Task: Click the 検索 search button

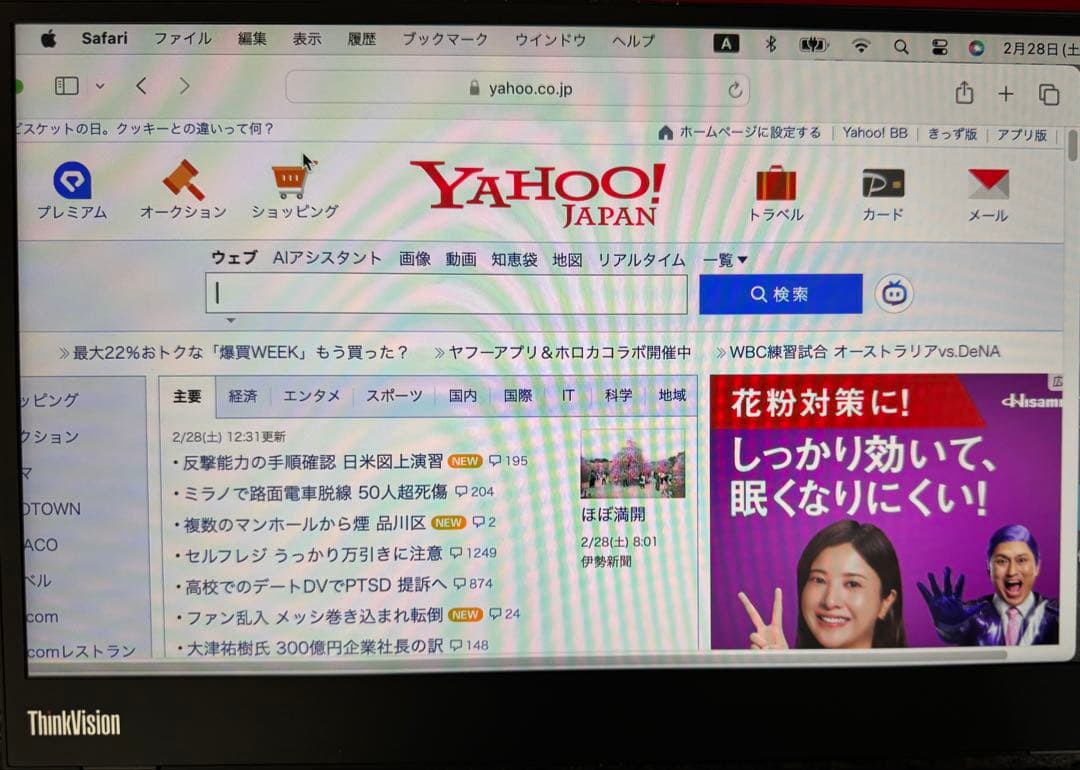Action: point(781,293)
